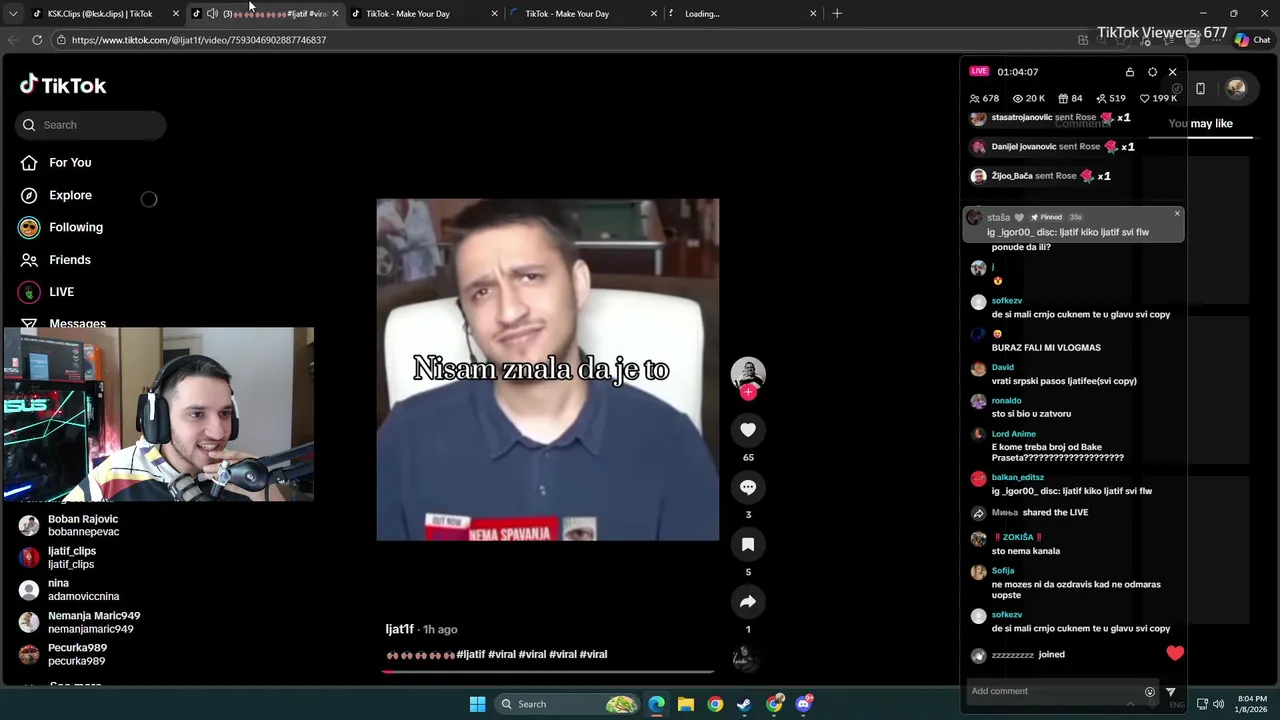Click the browser address bar URL
The width and height of the screenshot is (1280, 720).
coord(199,40)
